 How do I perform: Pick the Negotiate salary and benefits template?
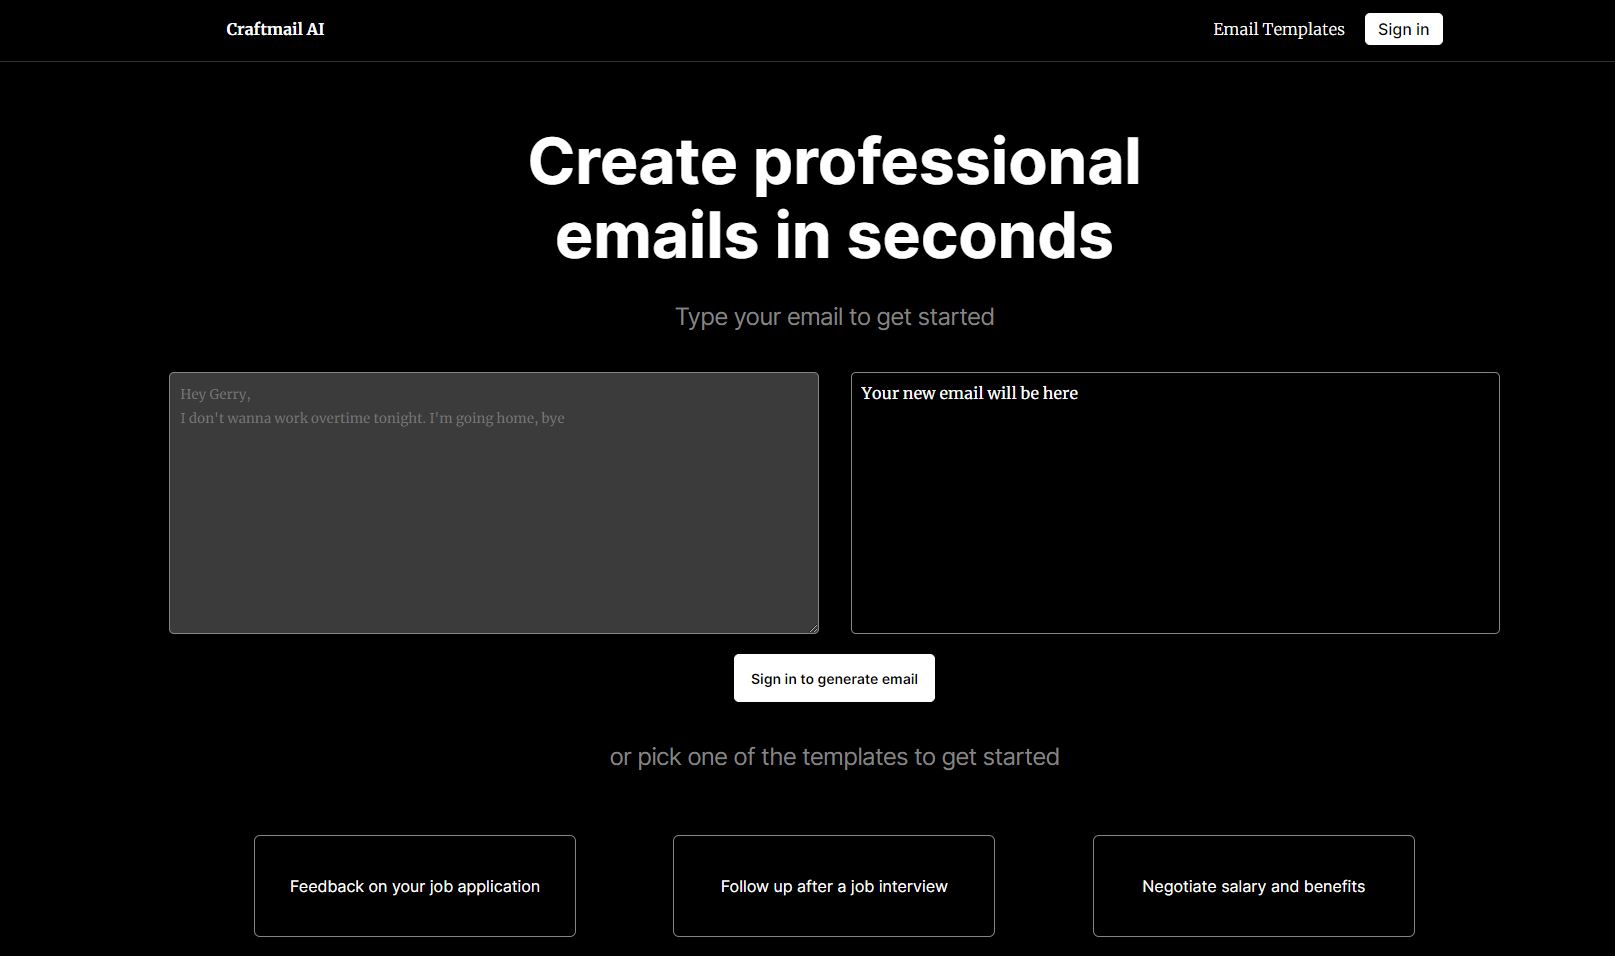tap(1253, 886)
